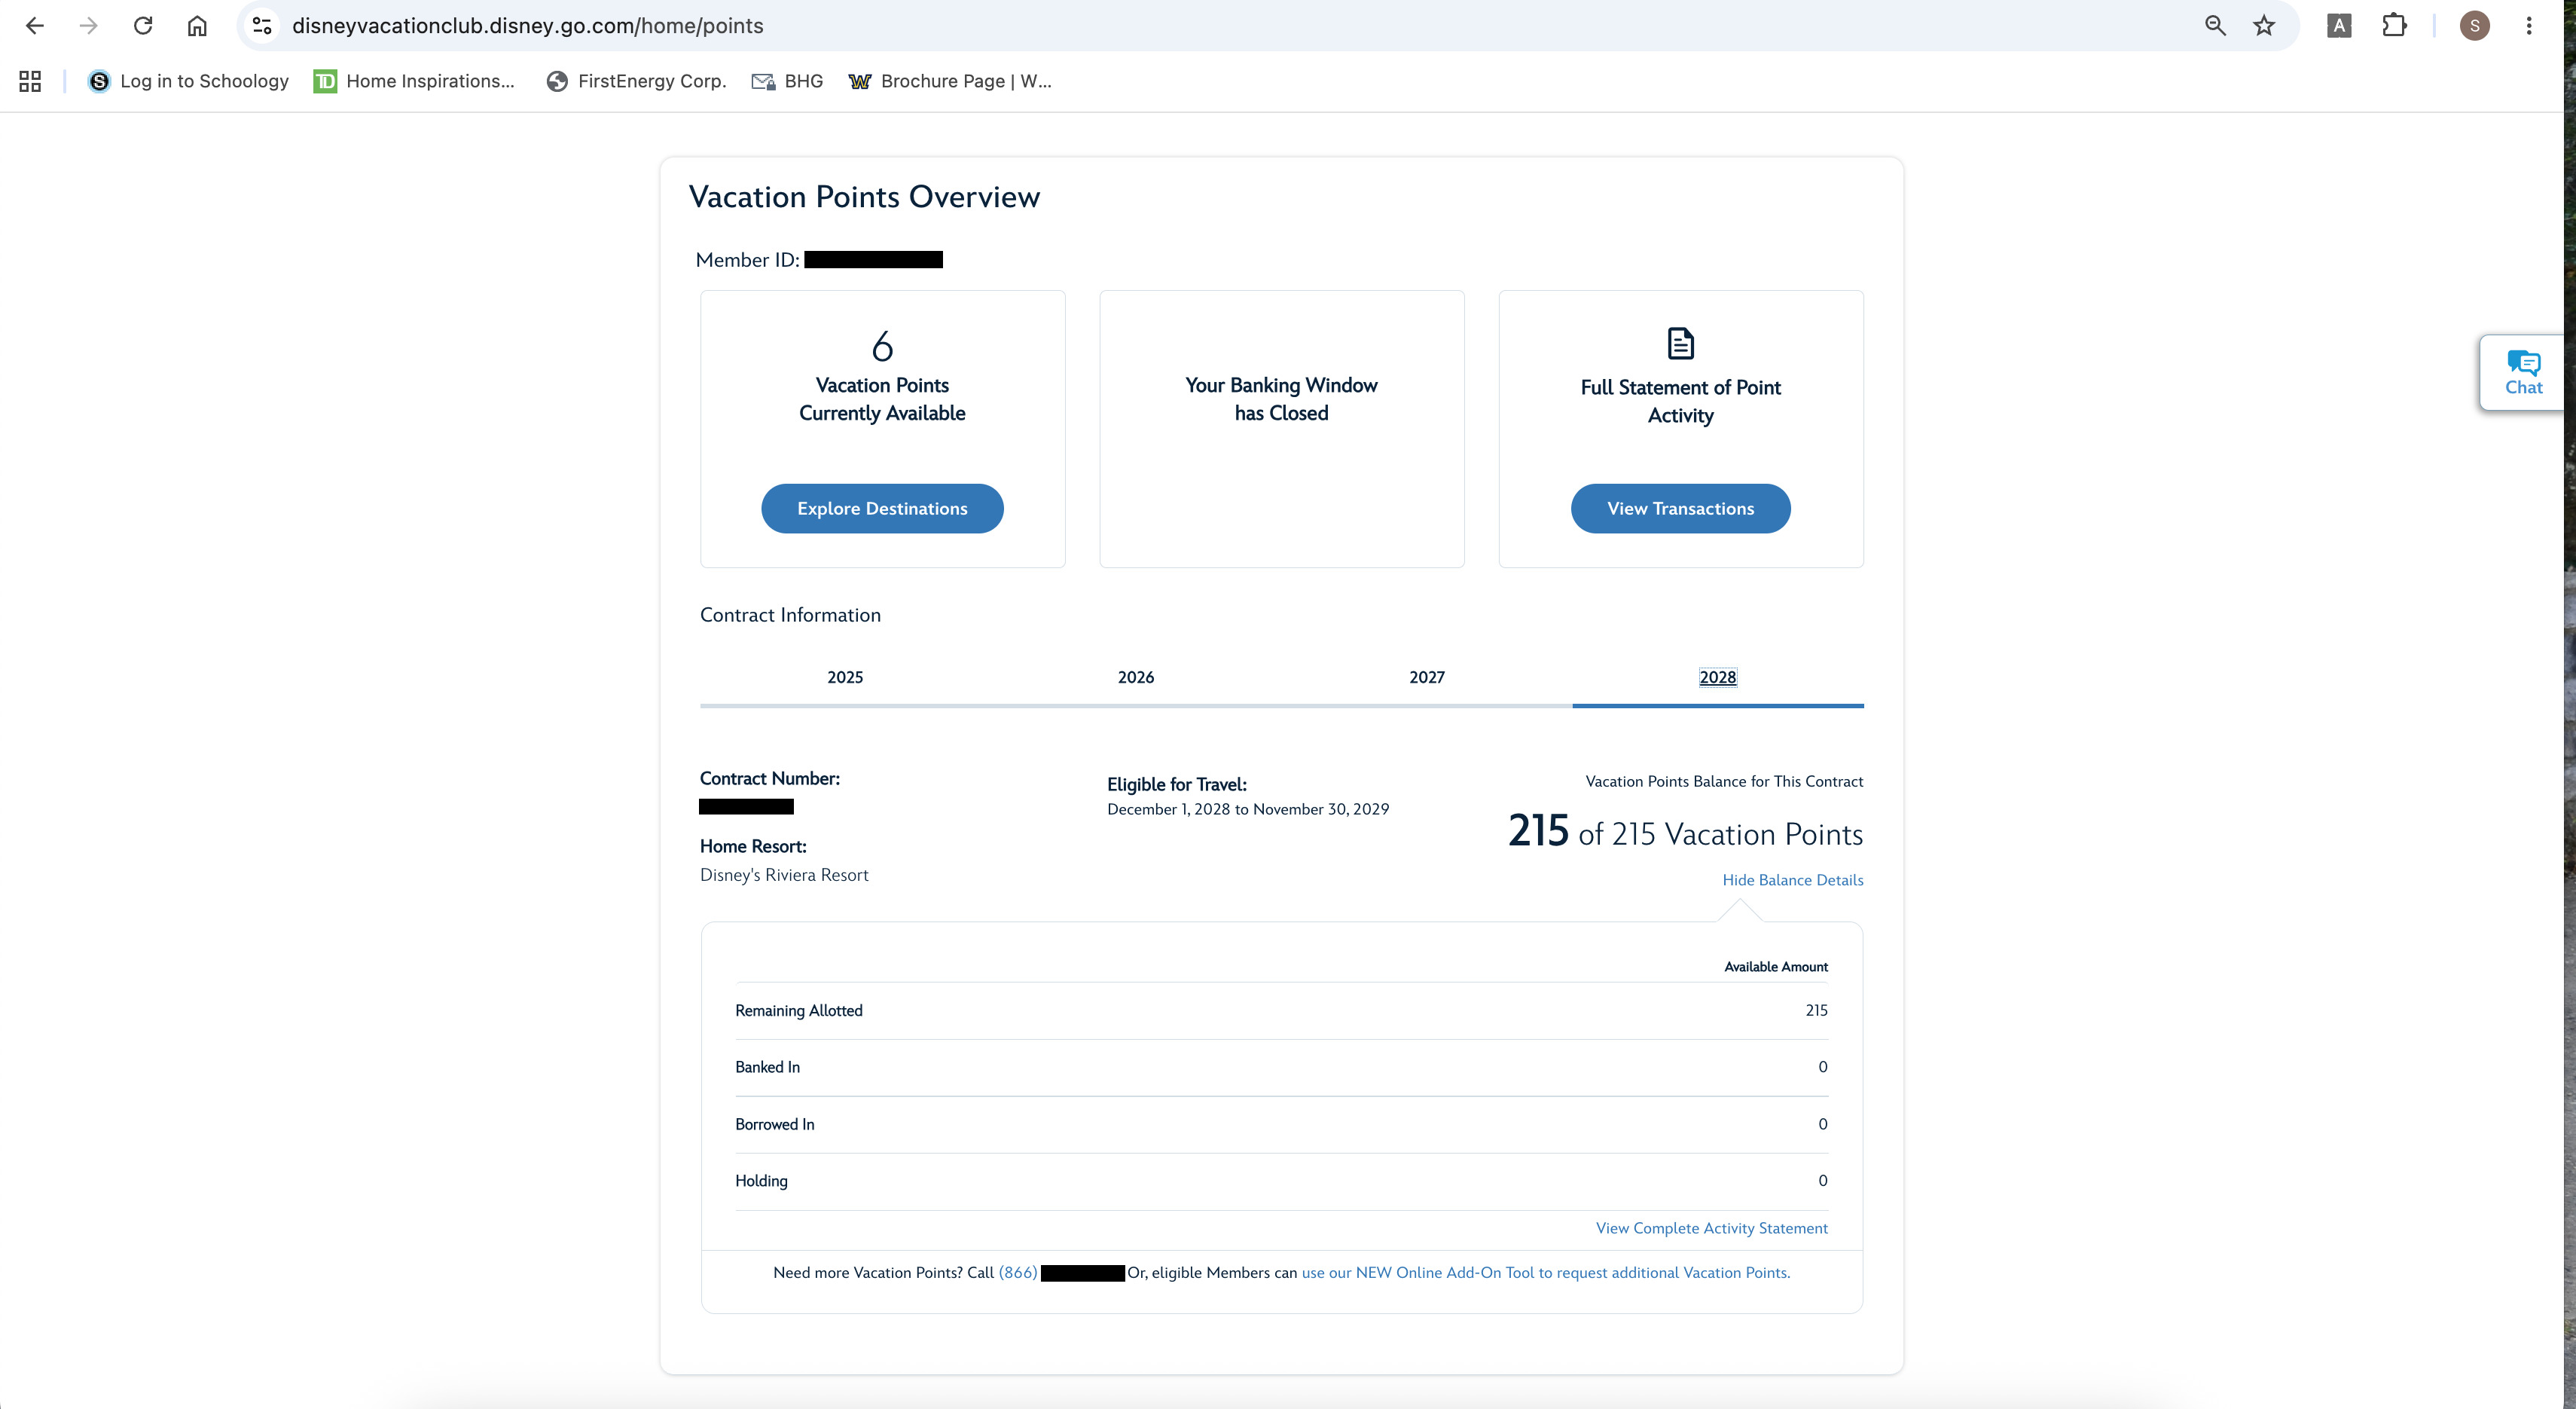Image resolution: width=2576 pixels, height=1409 pixels.
Task: Open the Online Add-On Tool link
Action: [x=1546, y=1272]
